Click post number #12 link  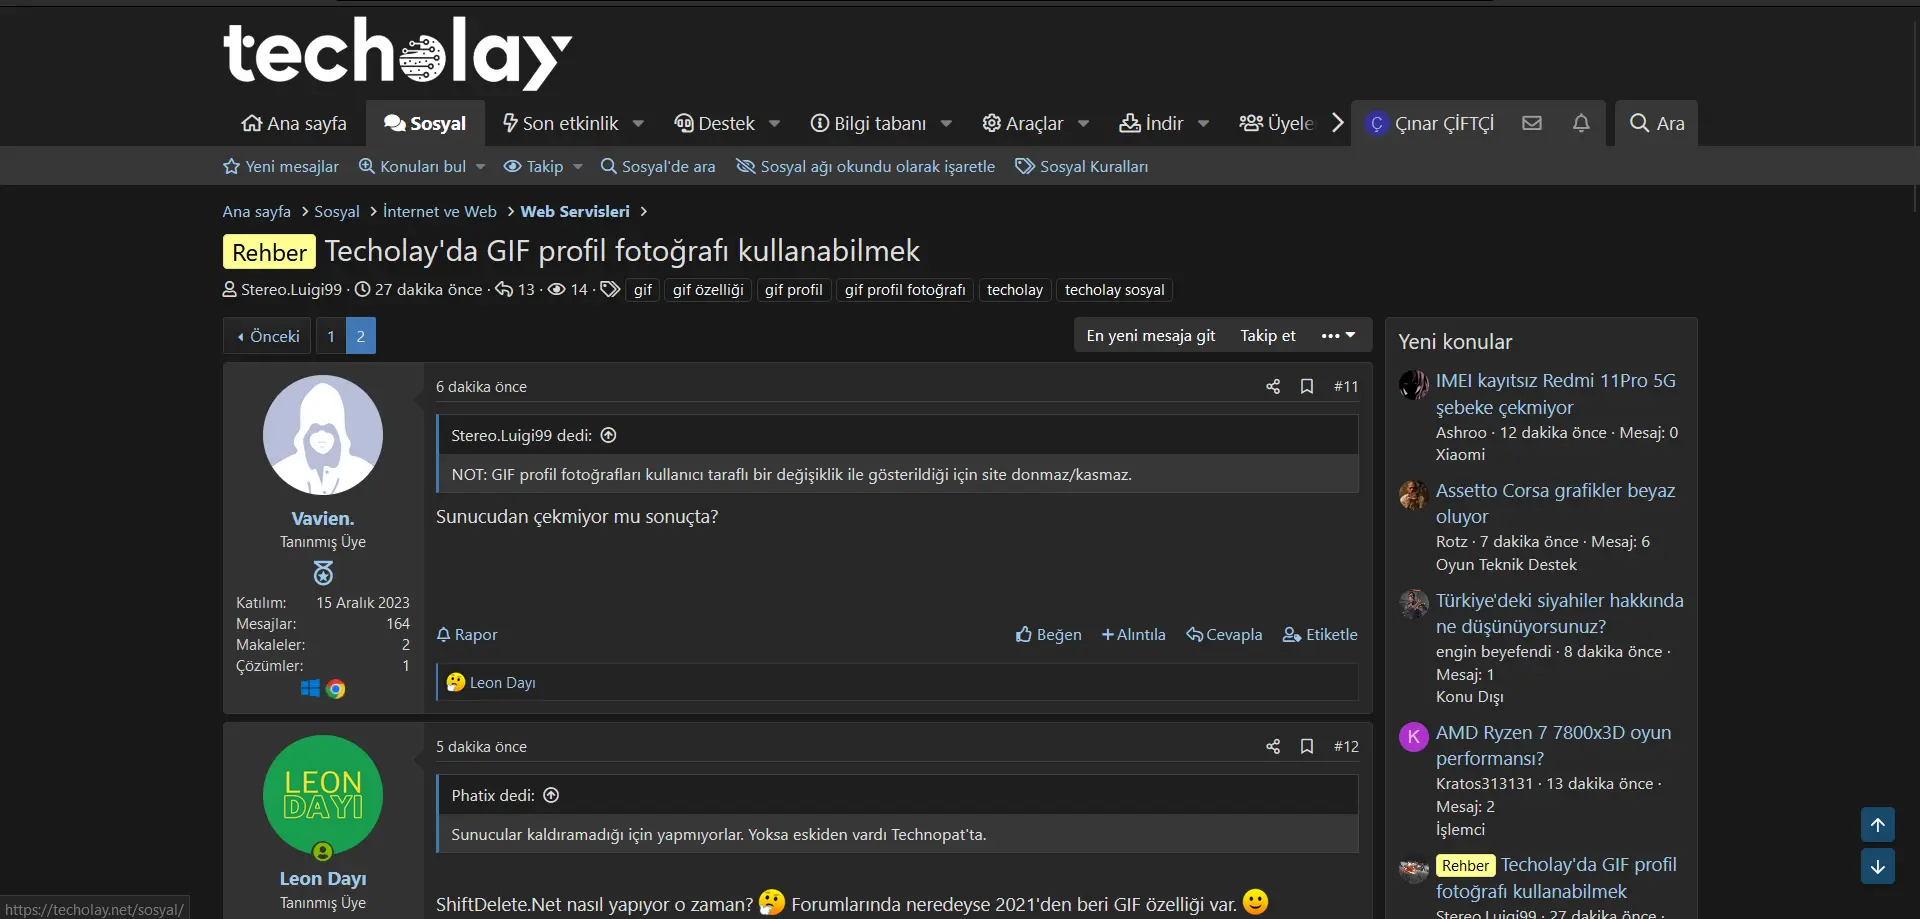click(1346, 746)
